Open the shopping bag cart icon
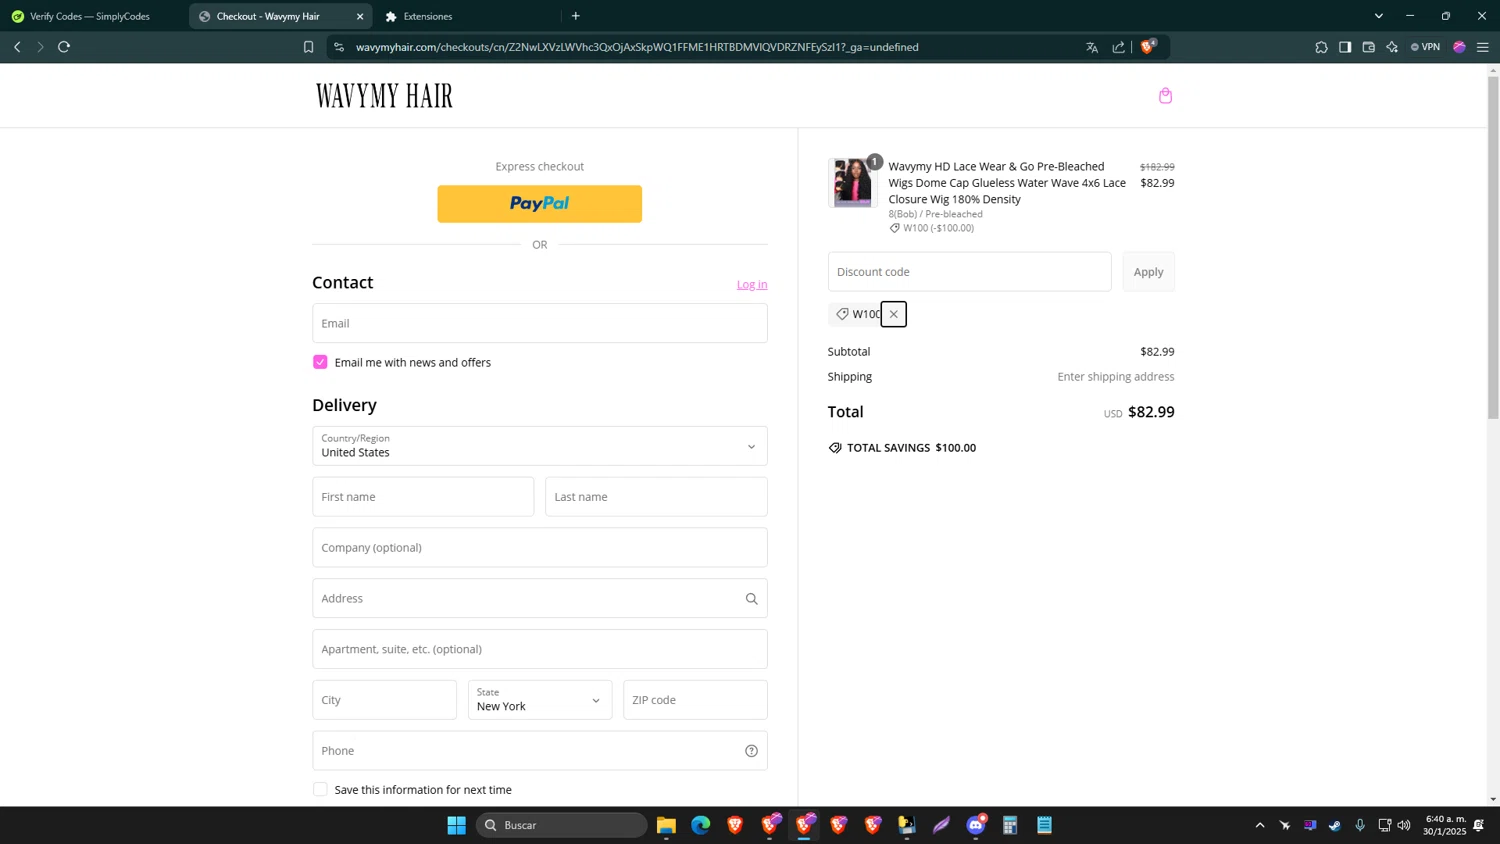This screenshot has height=844, width=1500. 1165,96
